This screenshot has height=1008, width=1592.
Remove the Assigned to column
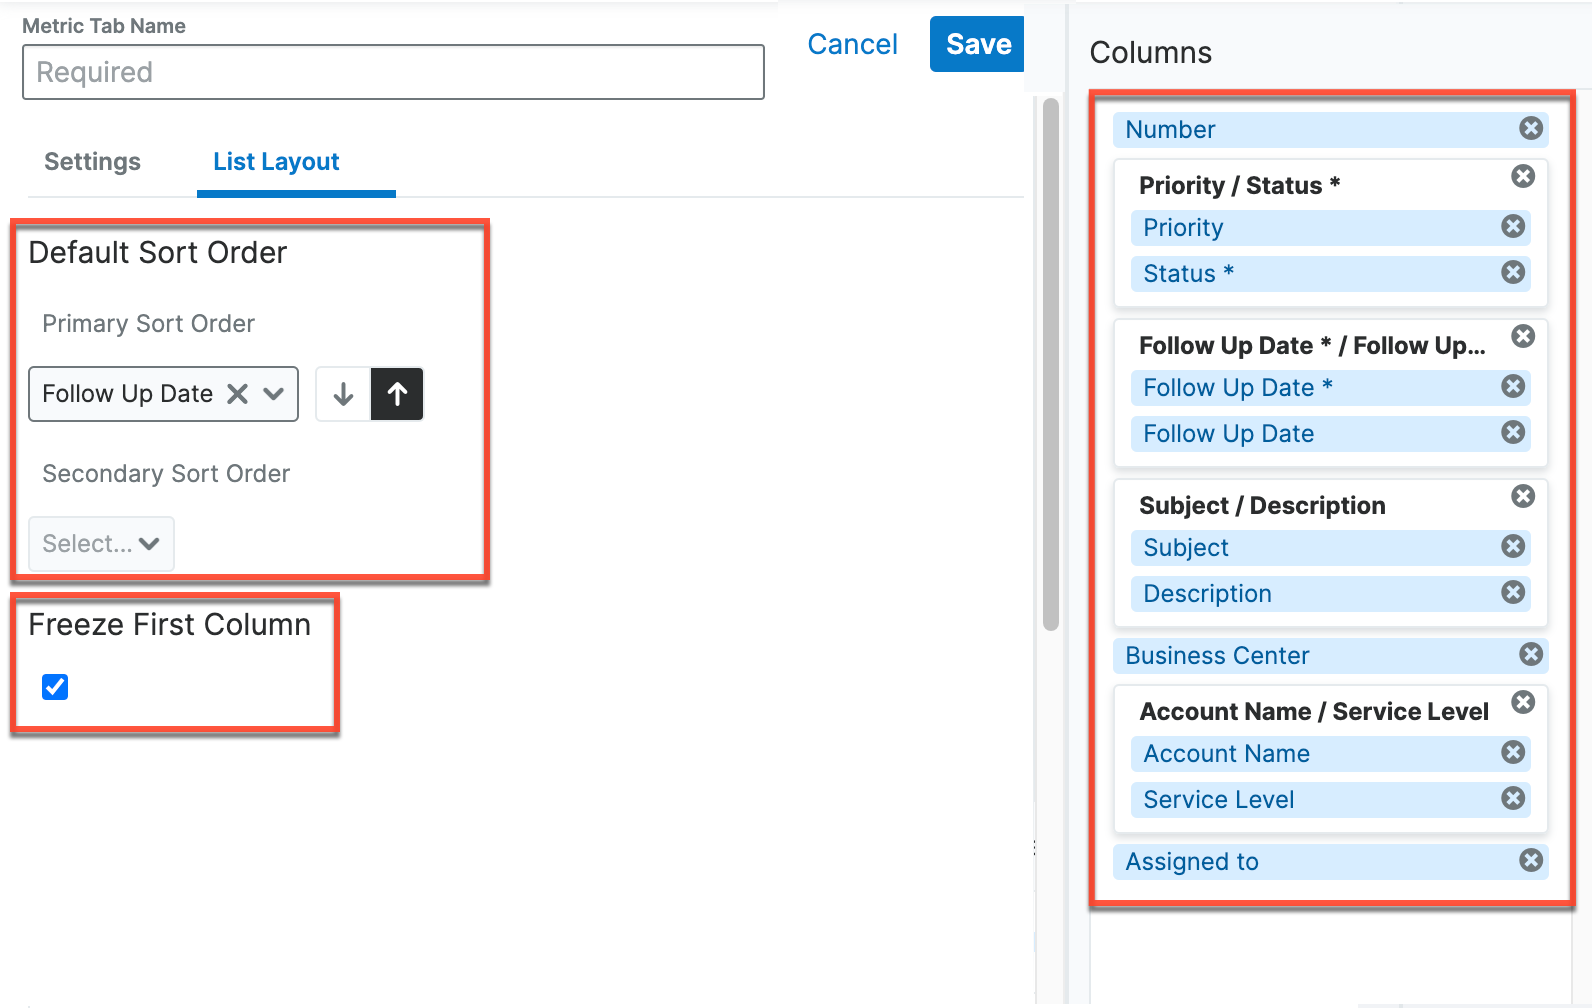pos(1530,860)
